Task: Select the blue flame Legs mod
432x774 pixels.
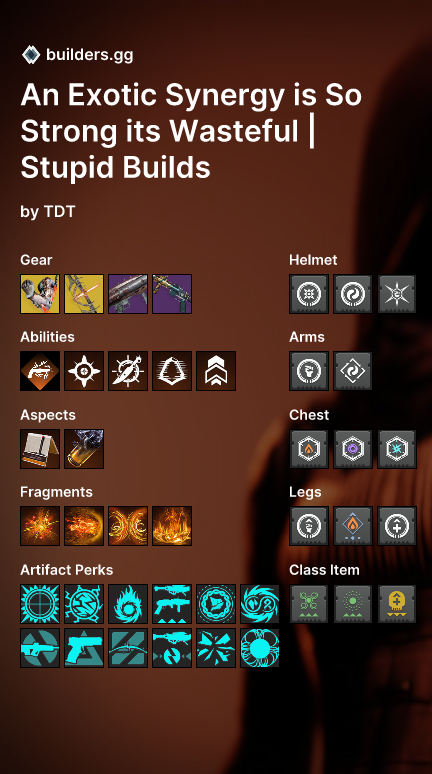Action: (353, 526)
